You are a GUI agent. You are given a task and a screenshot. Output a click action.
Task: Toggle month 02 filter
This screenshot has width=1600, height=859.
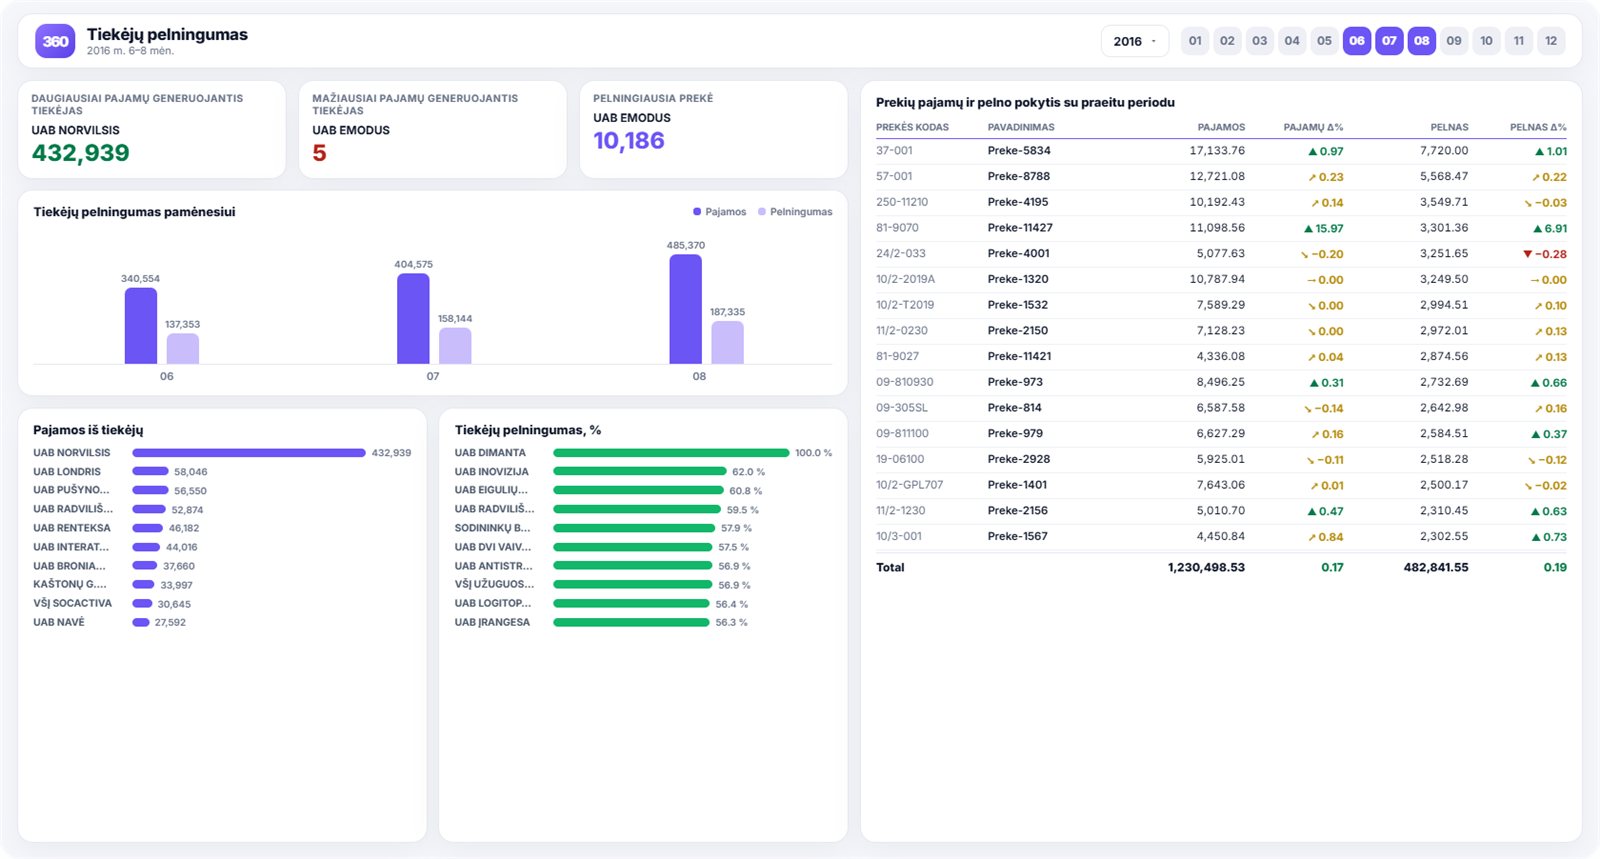(x=1227, y=41)
